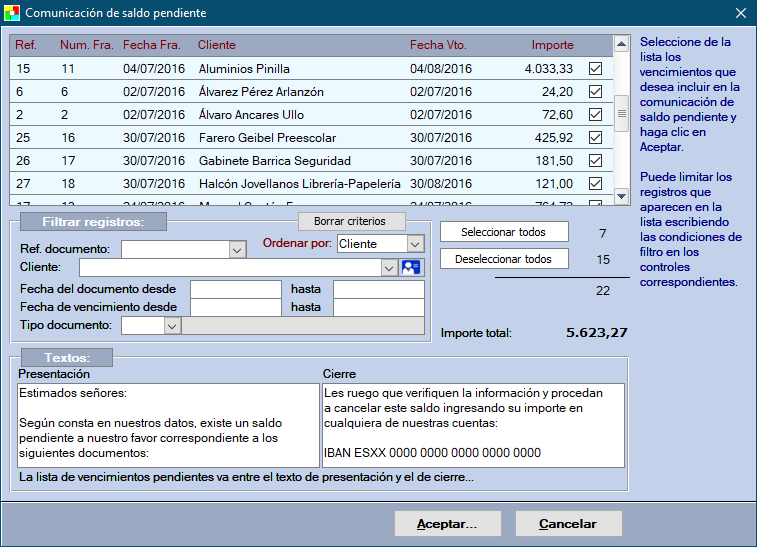Toggle checkbox for Álvaro Ancares Ullo
This screenshot has height=547, width=757.
coord(596,115)
